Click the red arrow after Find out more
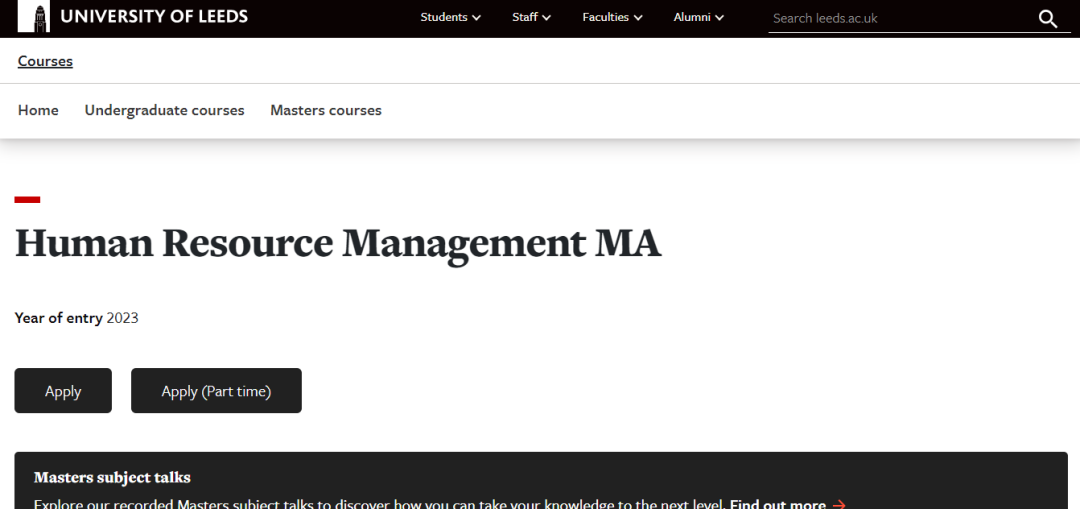 pyautogui.click(x=839, y=504)
